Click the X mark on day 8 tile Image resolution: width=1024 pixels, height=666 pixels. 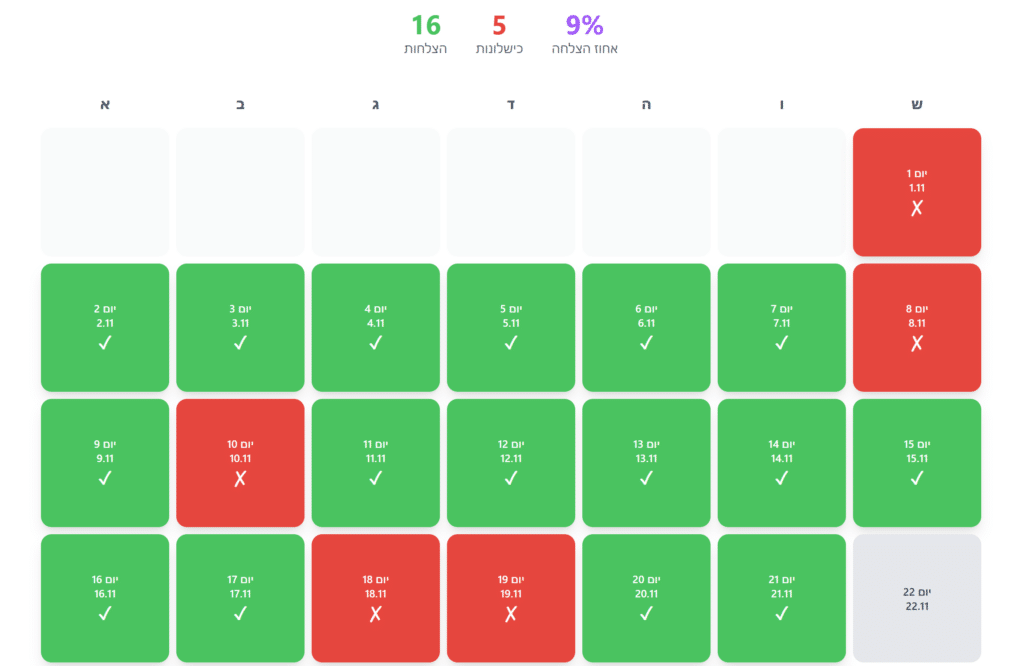916,343
